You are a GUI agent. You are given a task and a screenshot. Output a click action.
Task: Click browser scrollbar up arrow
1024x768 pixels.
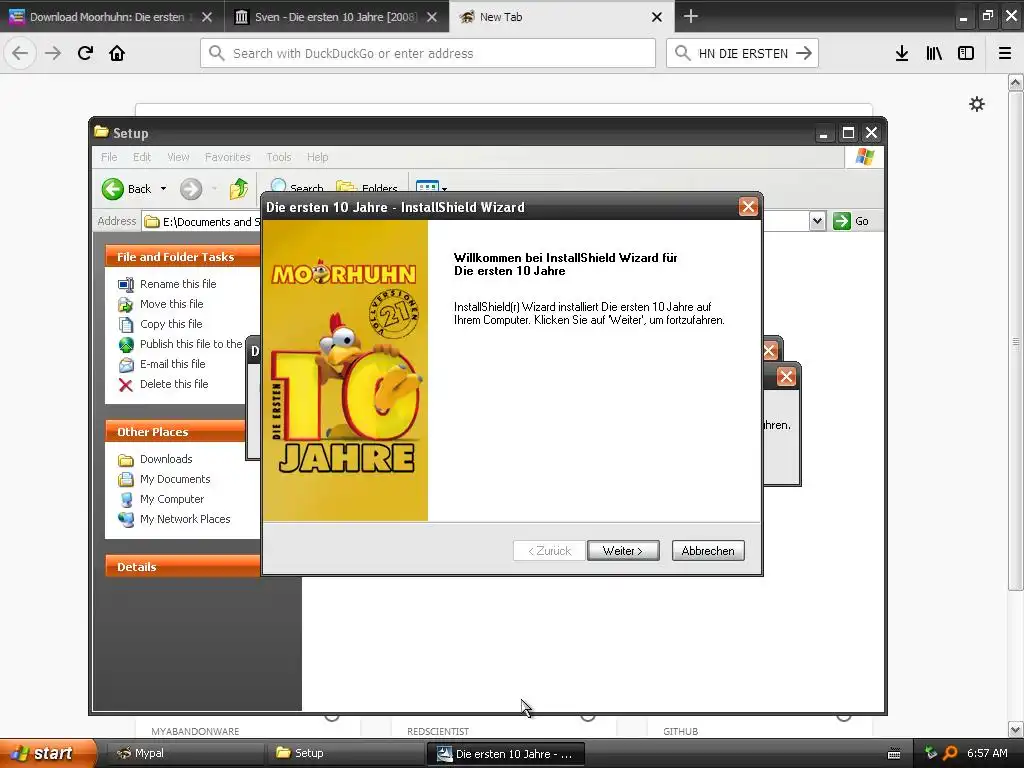click(x=1016, y=82)
